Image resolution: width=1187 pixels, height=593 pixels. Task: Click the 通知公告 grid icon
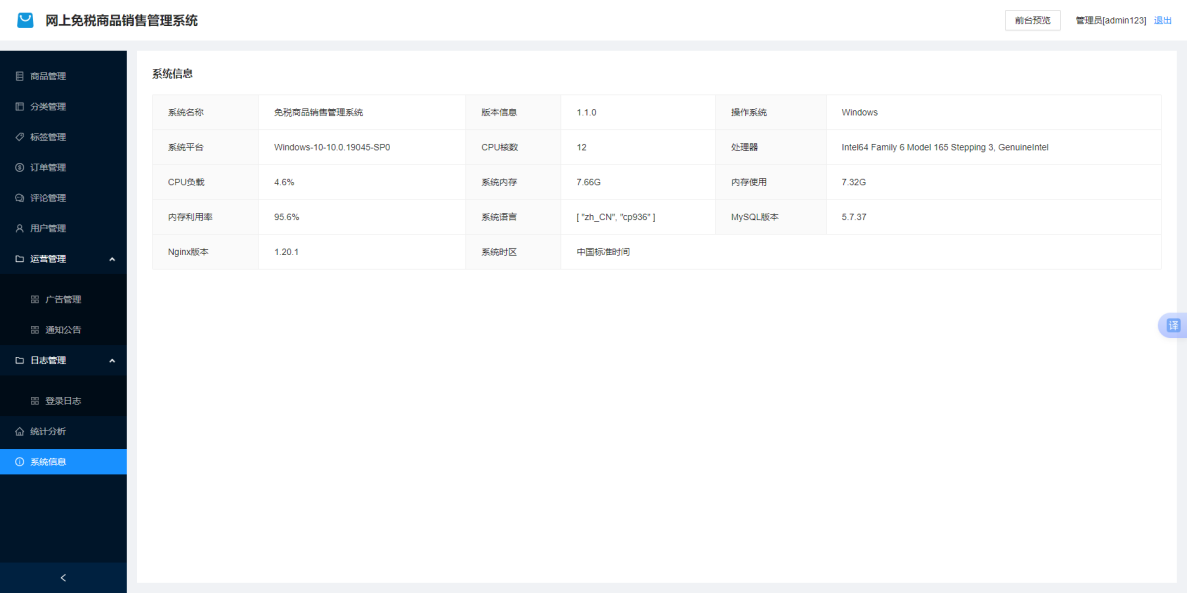point(35,329)
